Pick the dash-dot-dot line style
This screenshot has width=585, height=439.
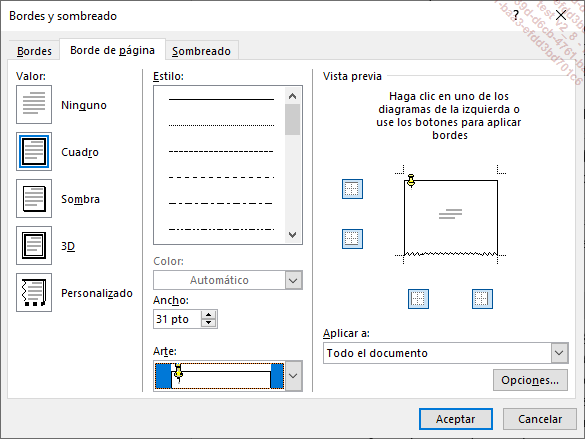pos(221,229)
